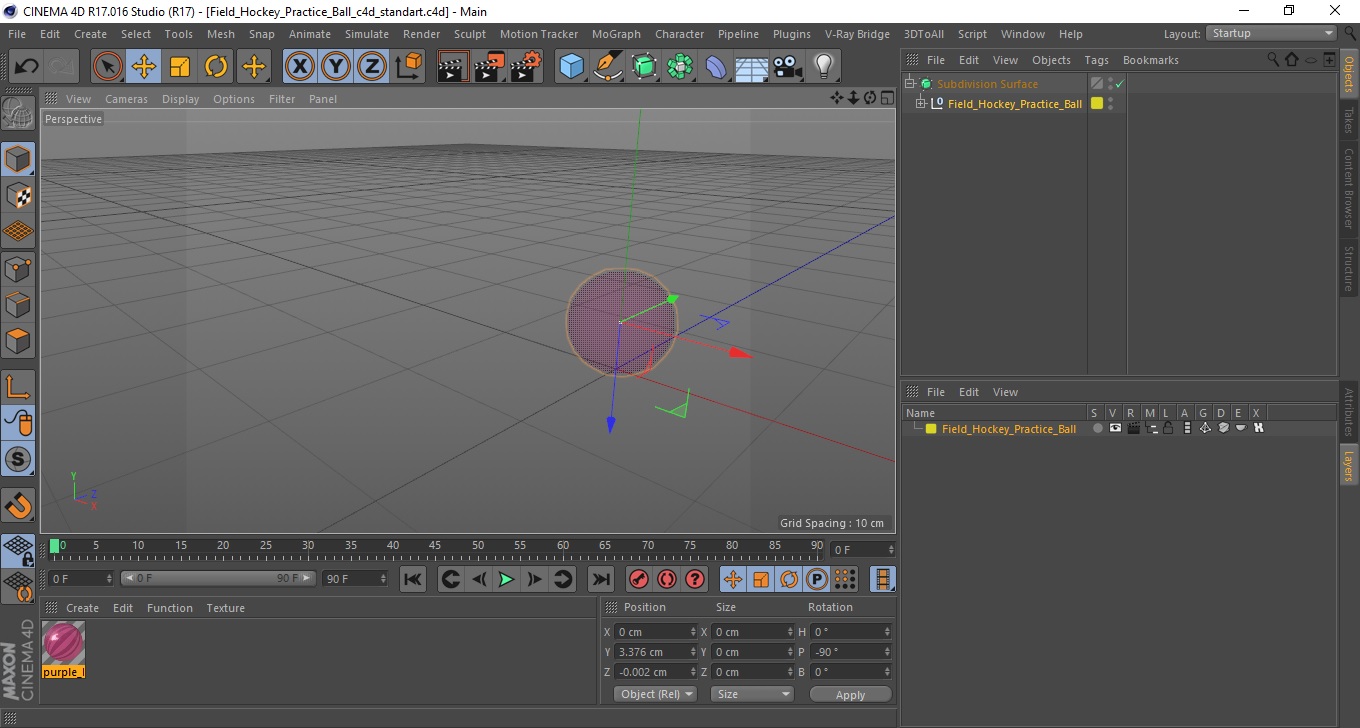The height and width of the screenshot is (728, 1360).
Task: Toggle Subdivision Surface enable checkmark
Action: [1121, 84]
